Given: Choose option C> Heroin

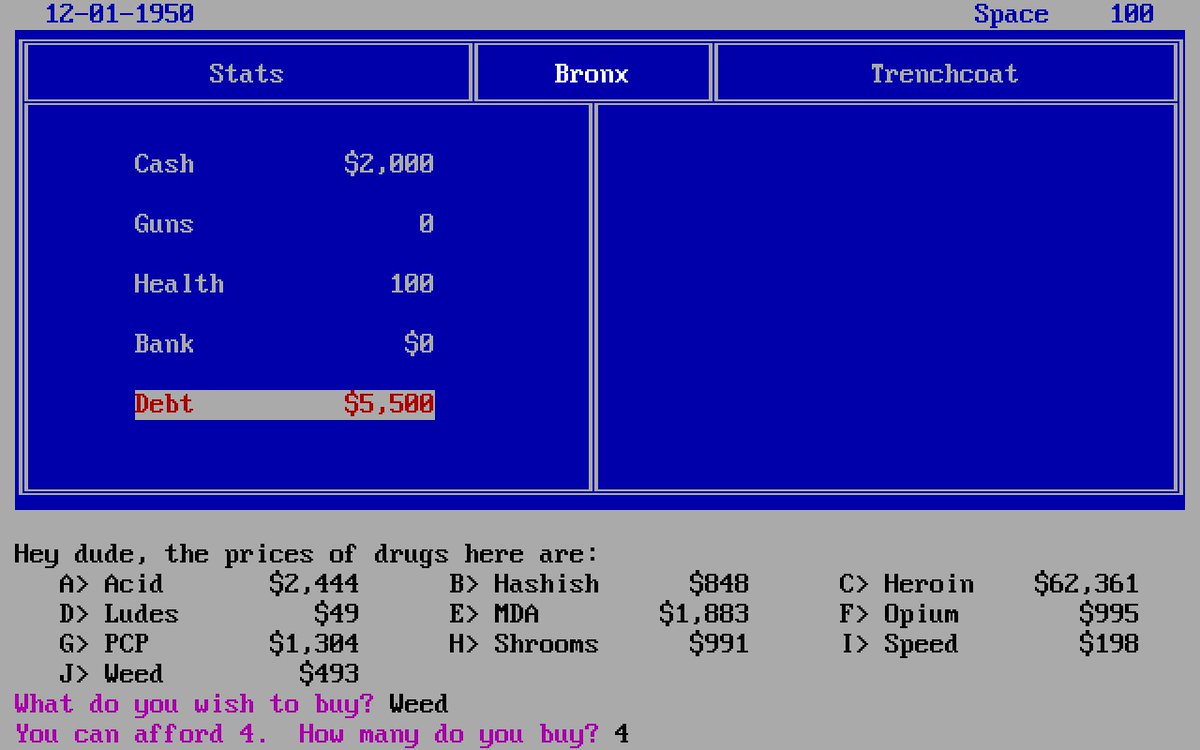Looking at the screenshot, I should (906, 584).
